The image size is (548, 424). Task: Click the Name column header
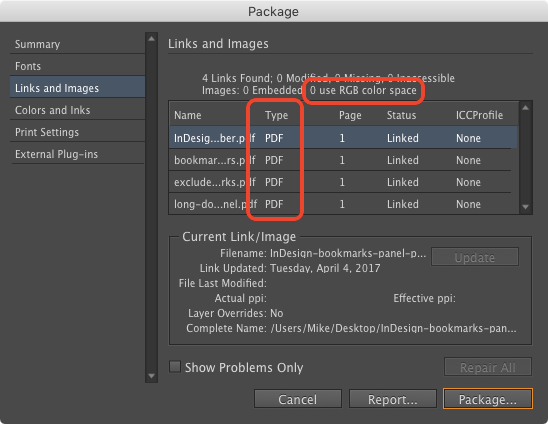(x=188, y=115)
